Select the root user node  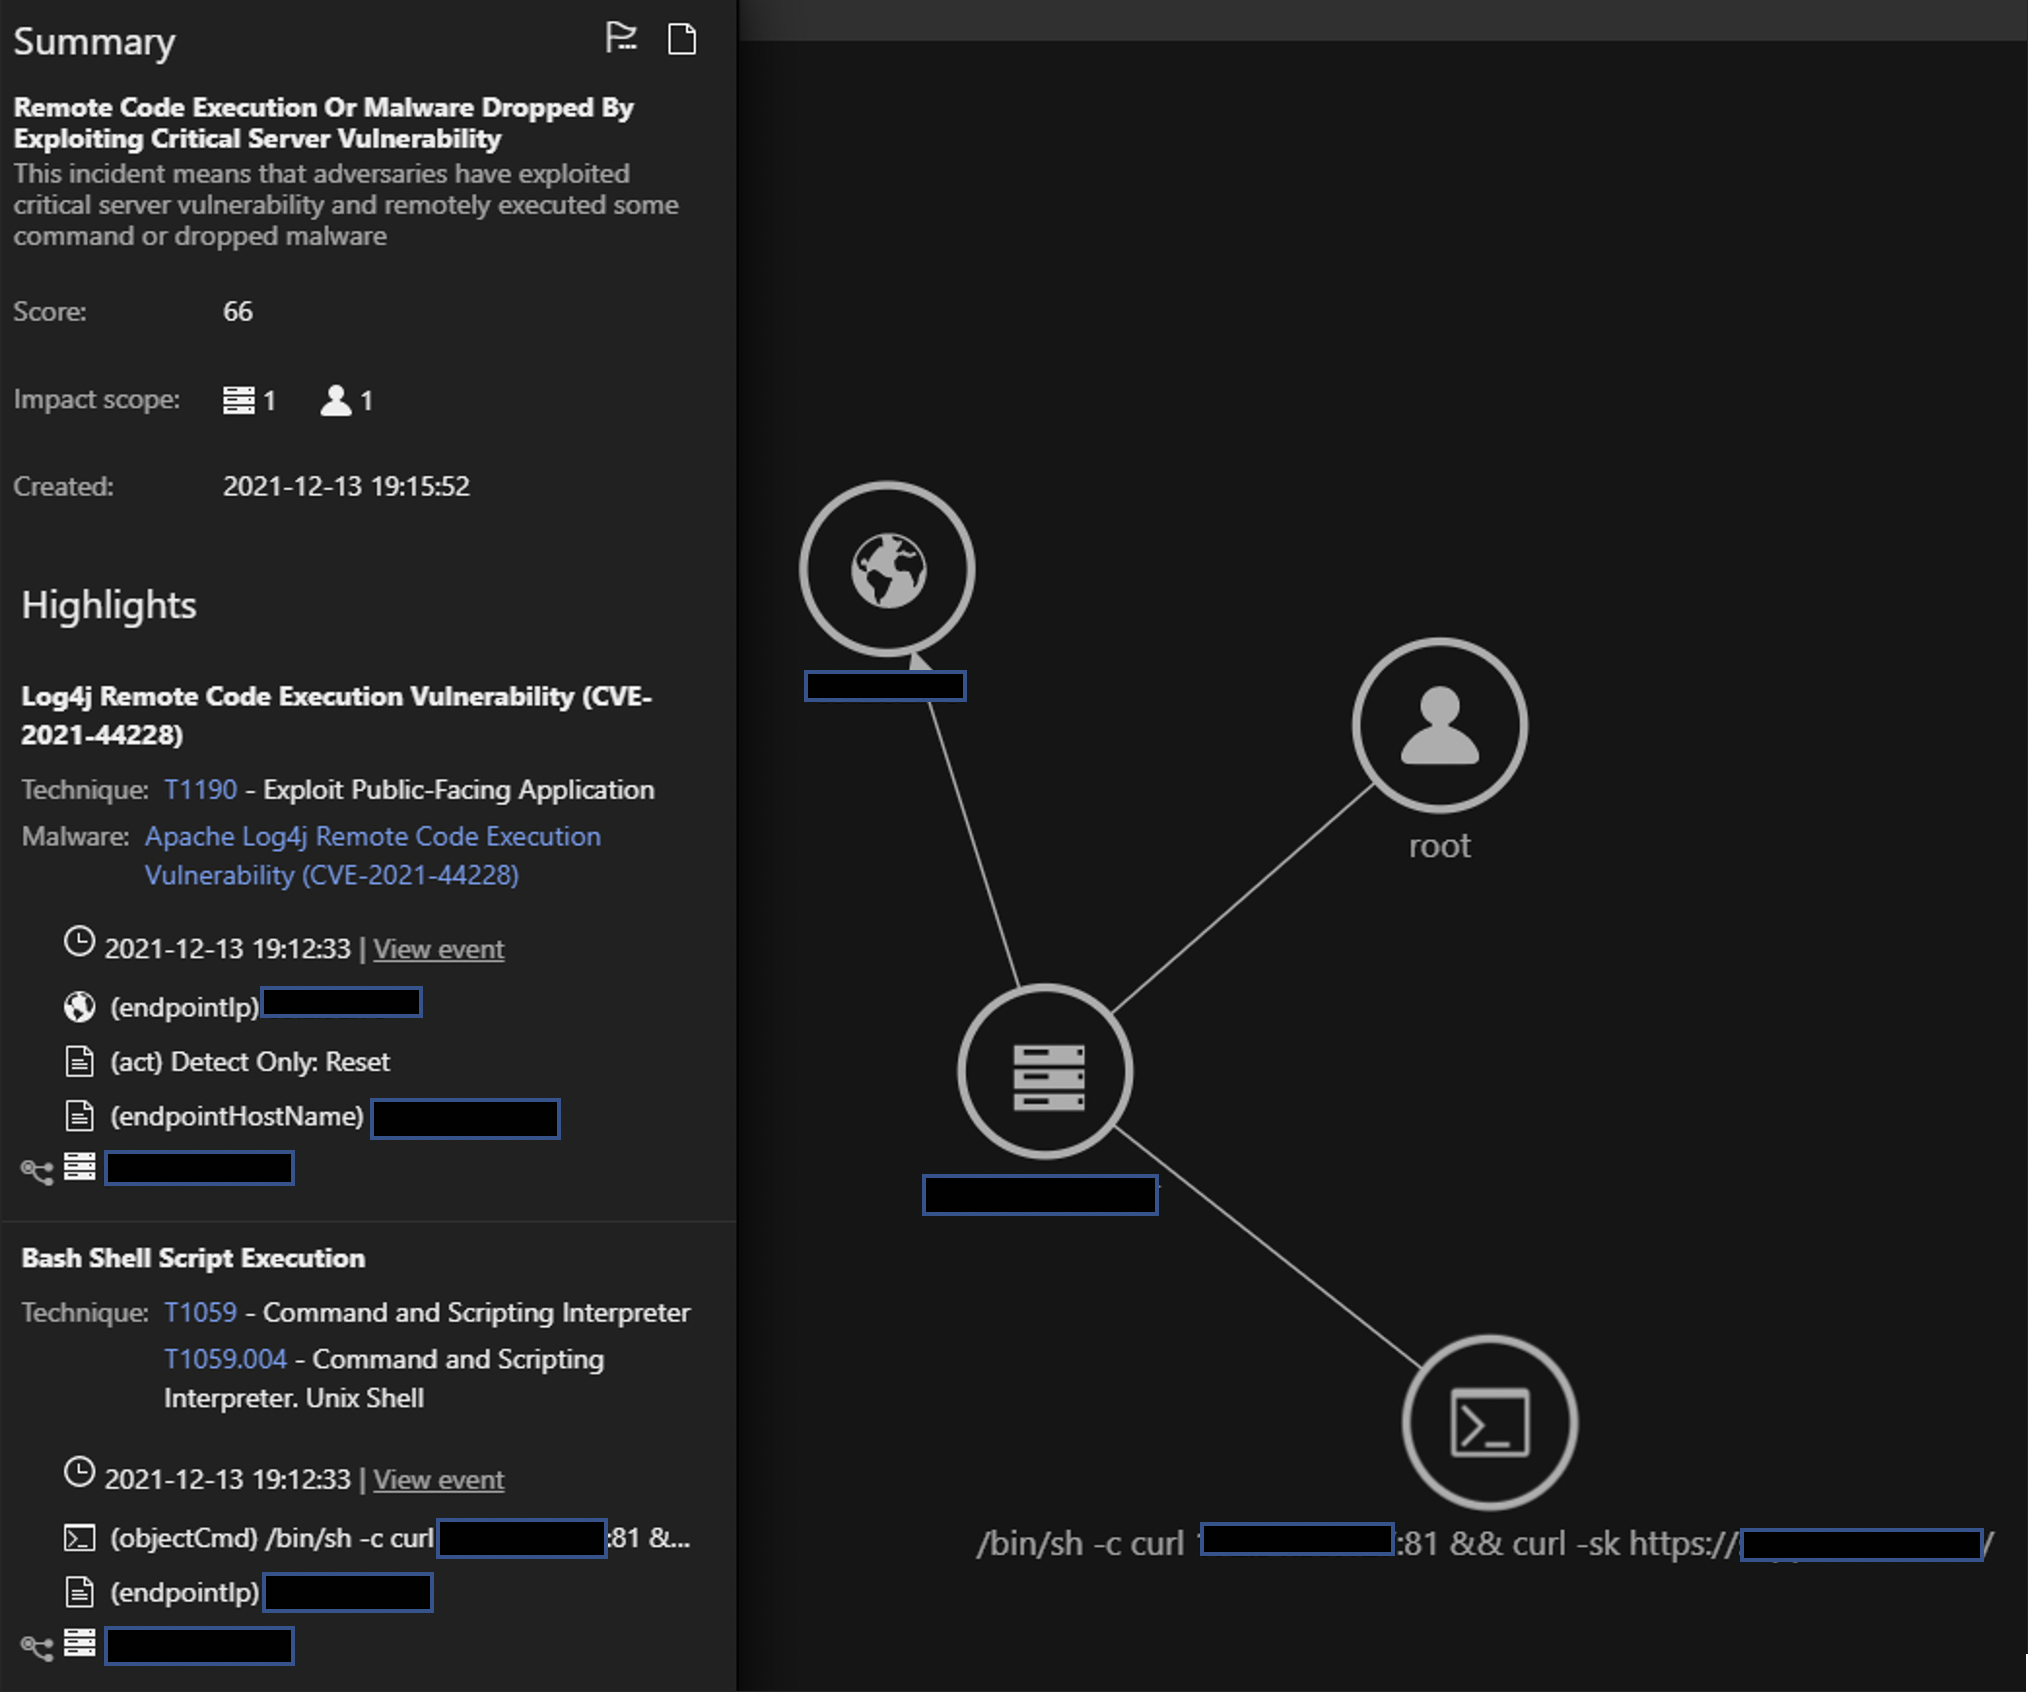(x=1439, y=725)
